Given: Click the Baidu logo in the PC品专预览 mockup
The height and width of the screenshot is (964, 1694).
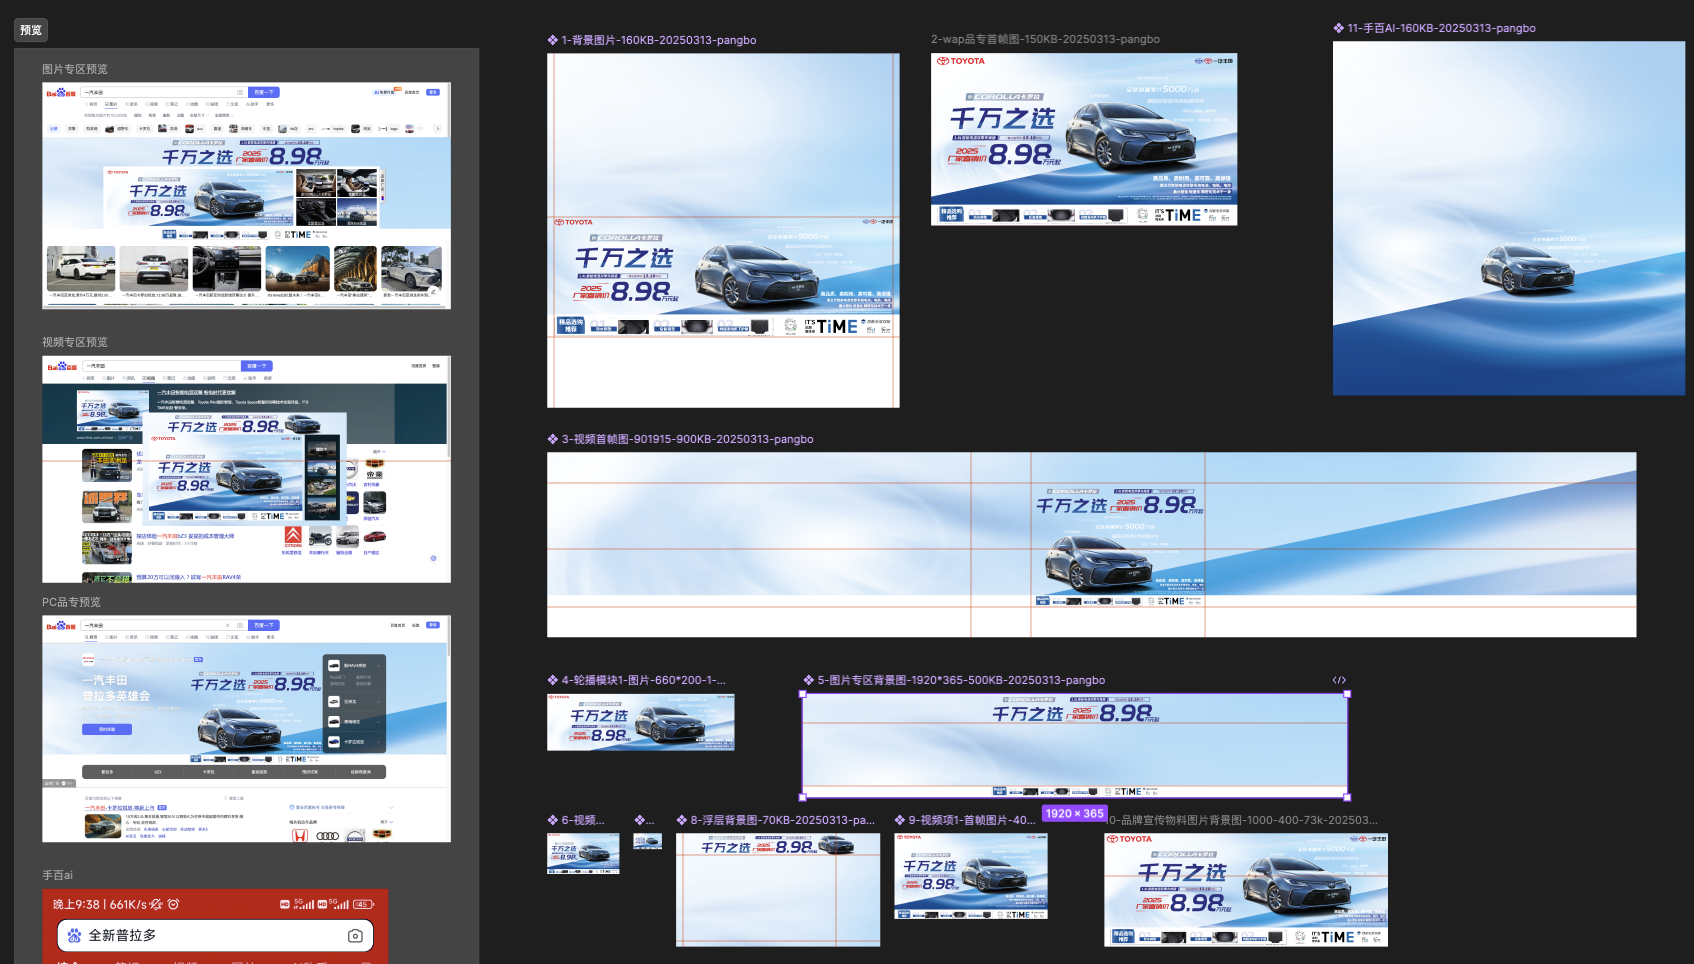Looking at the screenshot, I should (61, 625).
